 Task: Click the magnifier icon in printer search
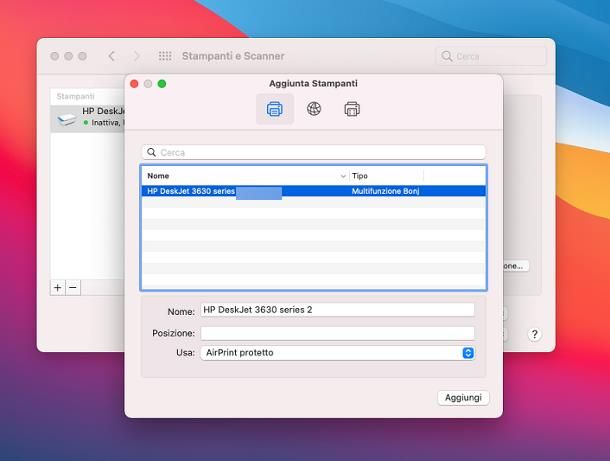(151, 152)
